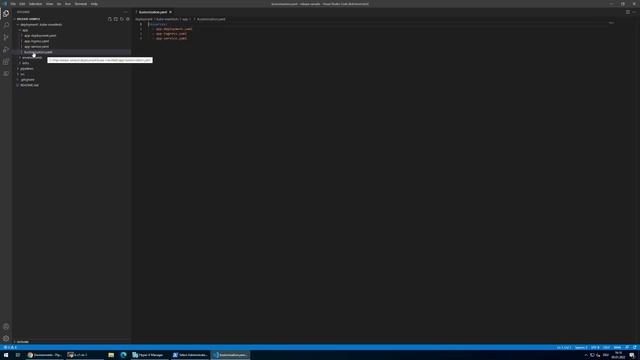This screenshot has height=360, width=640.
Task: Click the app breadcrumb segment
Action: pyautogui.click(x=185, y=19)
